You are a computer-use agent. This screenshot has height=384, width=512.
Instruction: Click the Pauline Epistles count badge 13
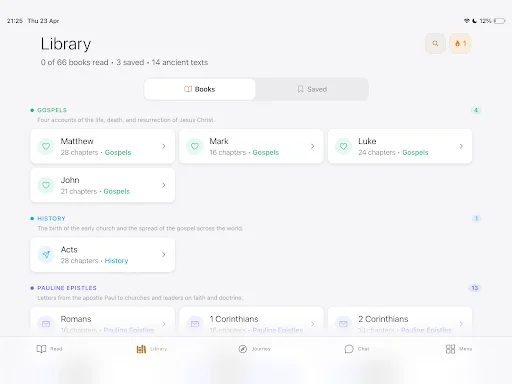[x=475, y=288]
